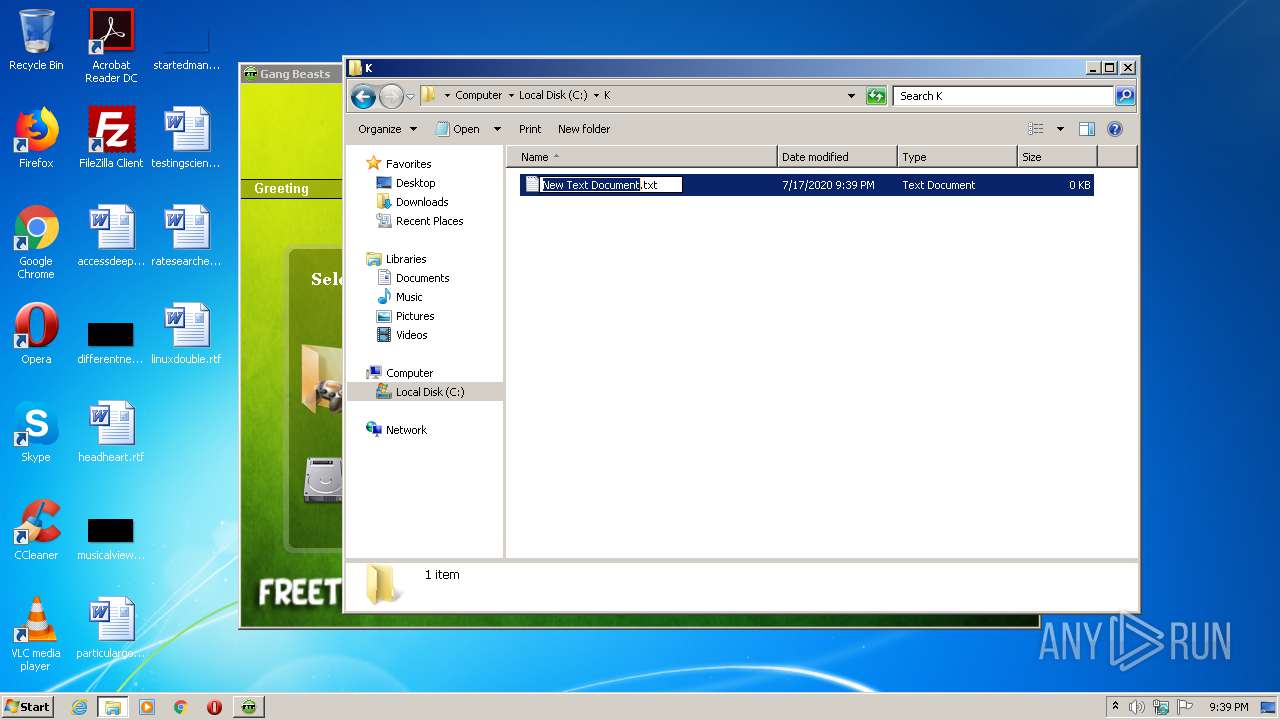Click the Search K input field

1003,96
